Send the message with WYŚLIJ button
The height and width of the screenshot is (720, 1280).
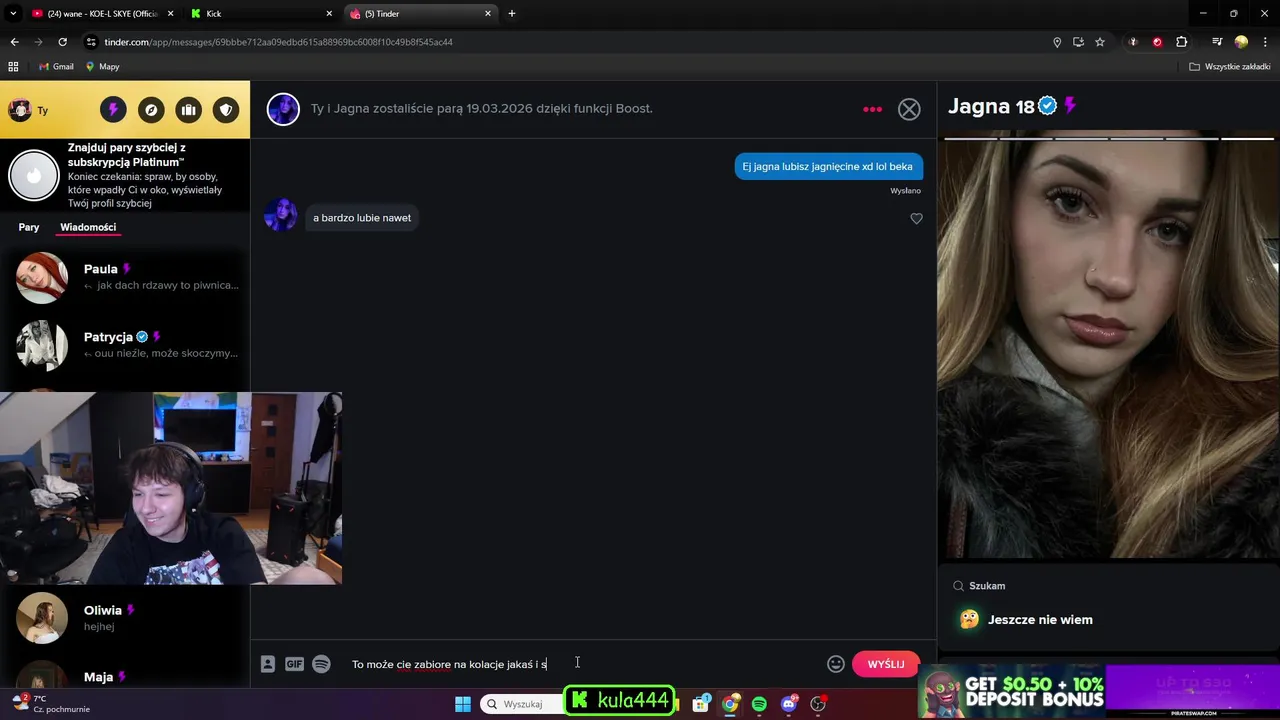(x=885, y=664)
